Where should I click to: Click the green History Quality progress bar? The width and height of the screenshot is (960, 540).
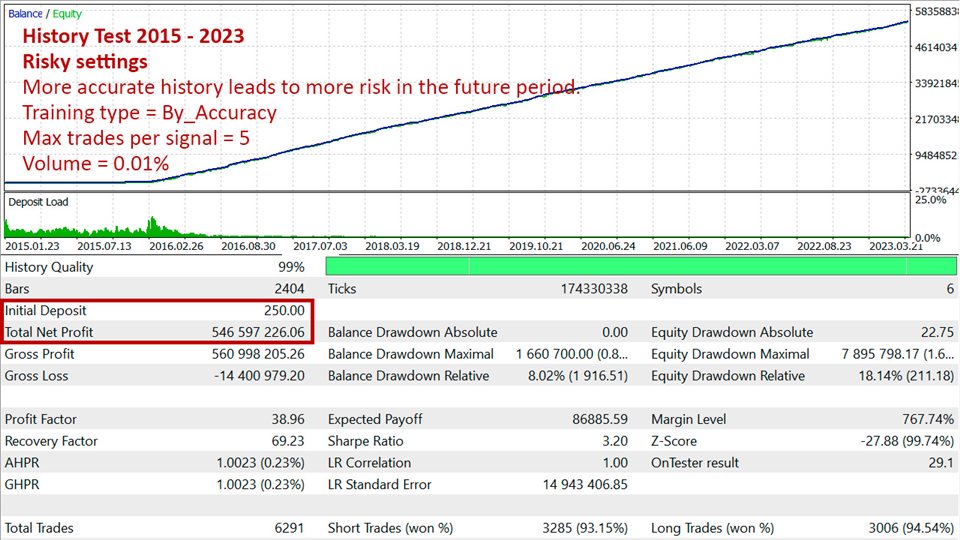(x=641, y=266)
